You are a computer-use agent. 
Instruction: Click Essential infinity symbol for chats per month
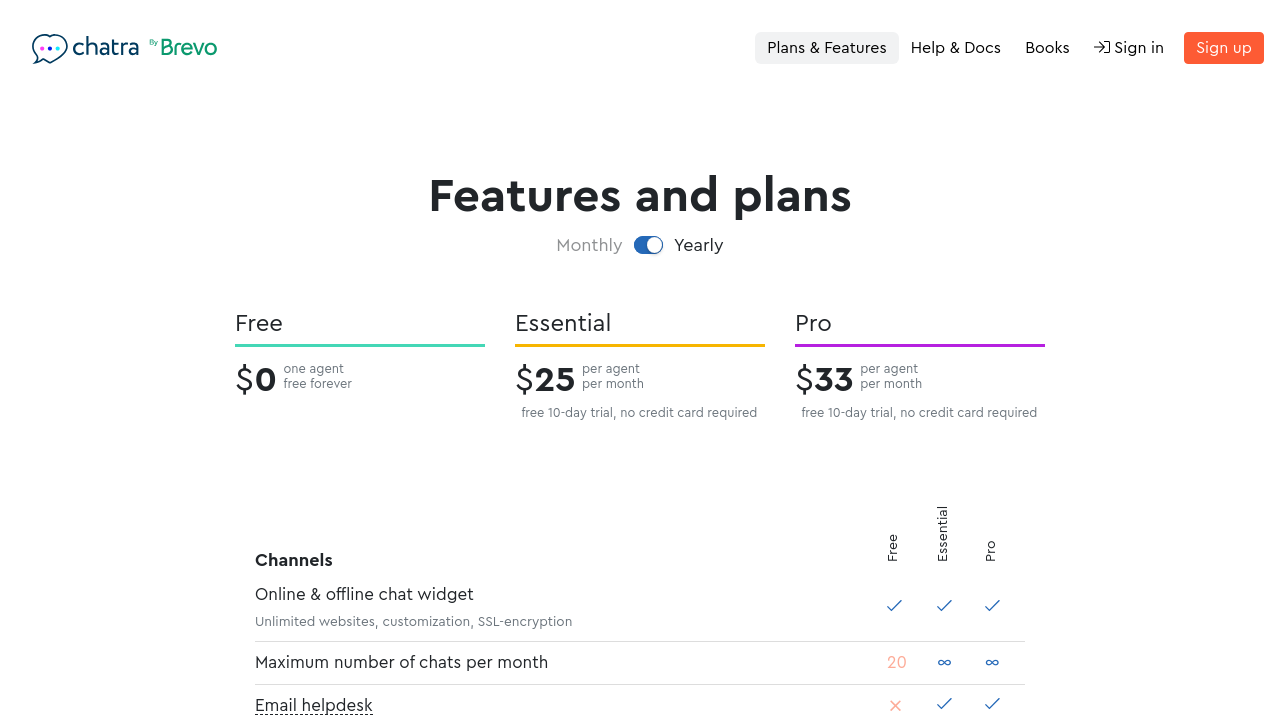coord(944,662)
